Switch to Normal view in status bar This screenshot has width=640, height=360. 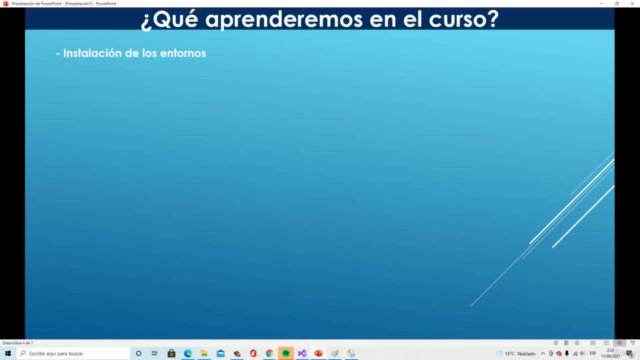coord(593,343)
